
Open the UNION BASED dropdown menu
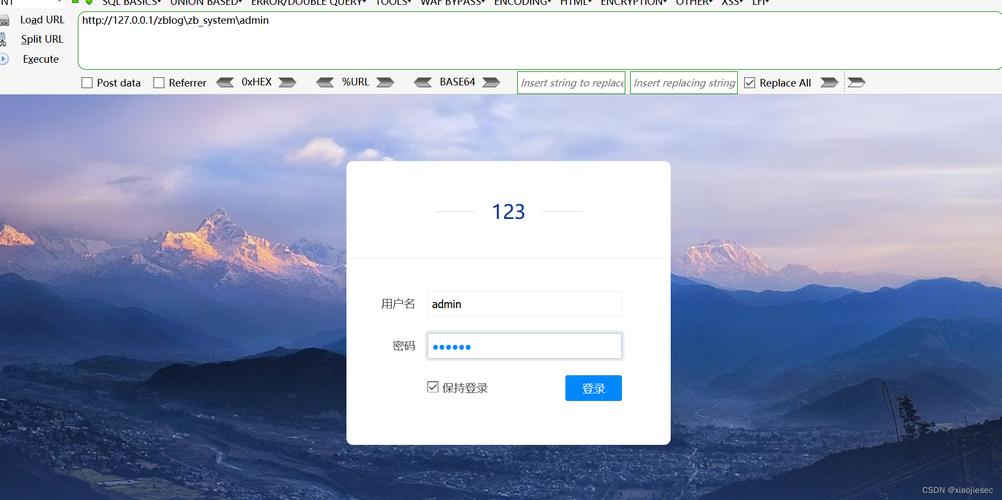point(206,3)
